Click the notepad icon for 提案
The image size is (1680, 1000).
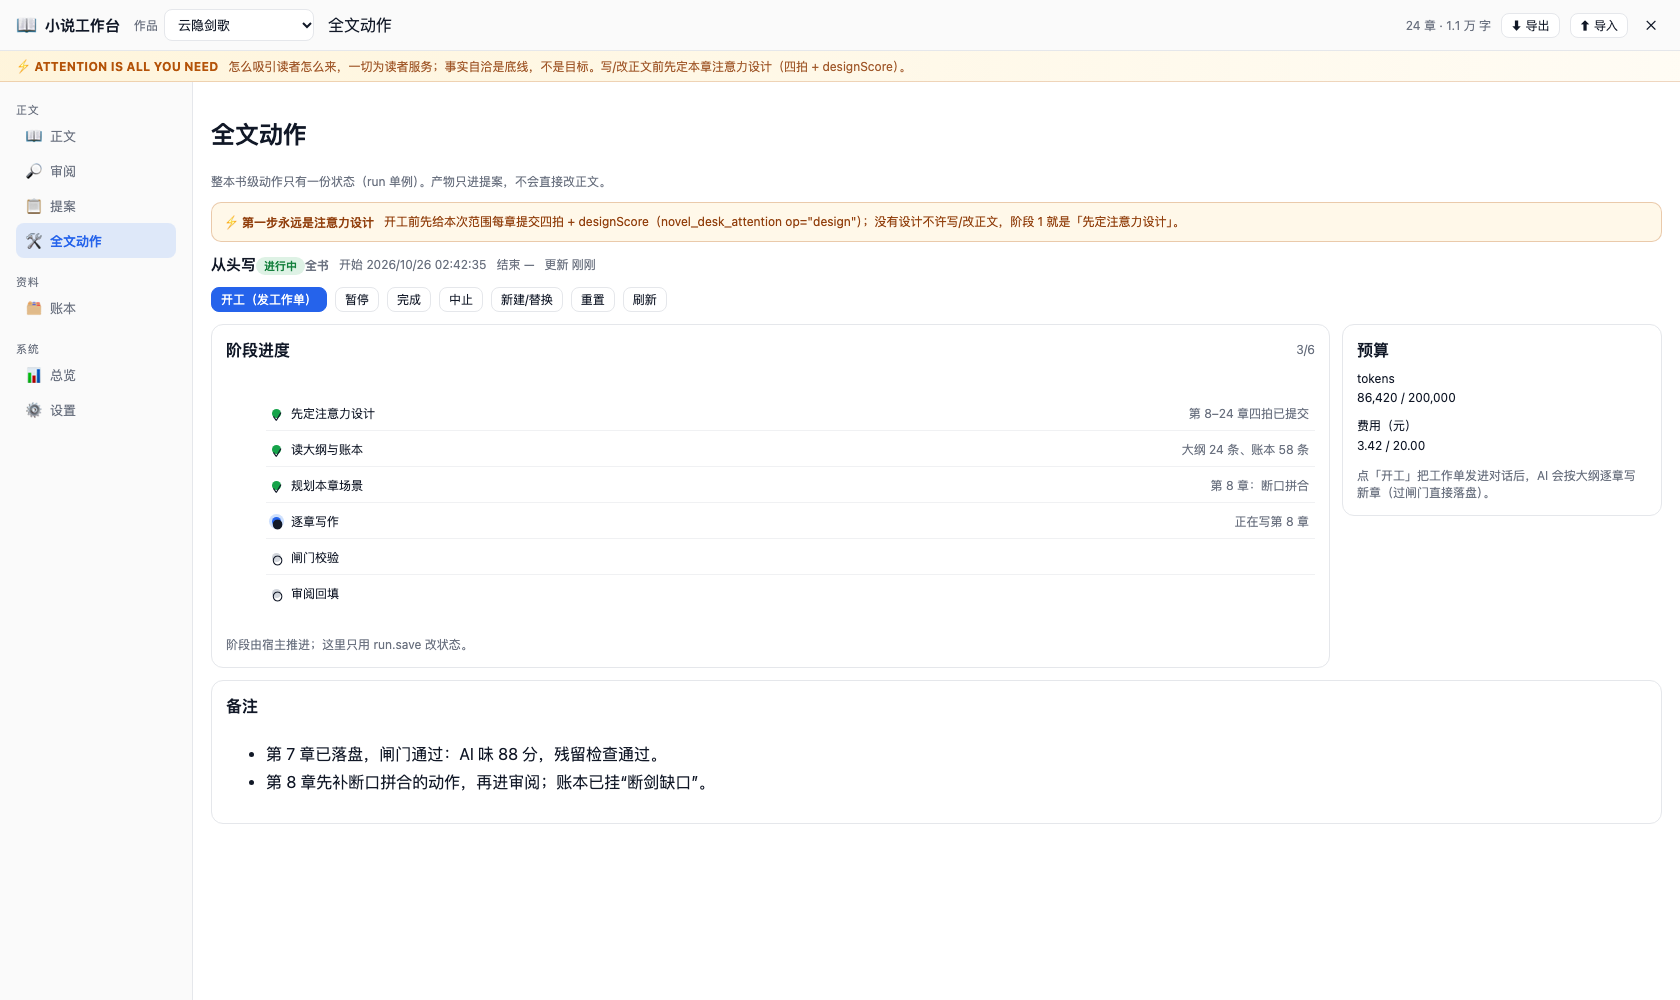point(34,206)
